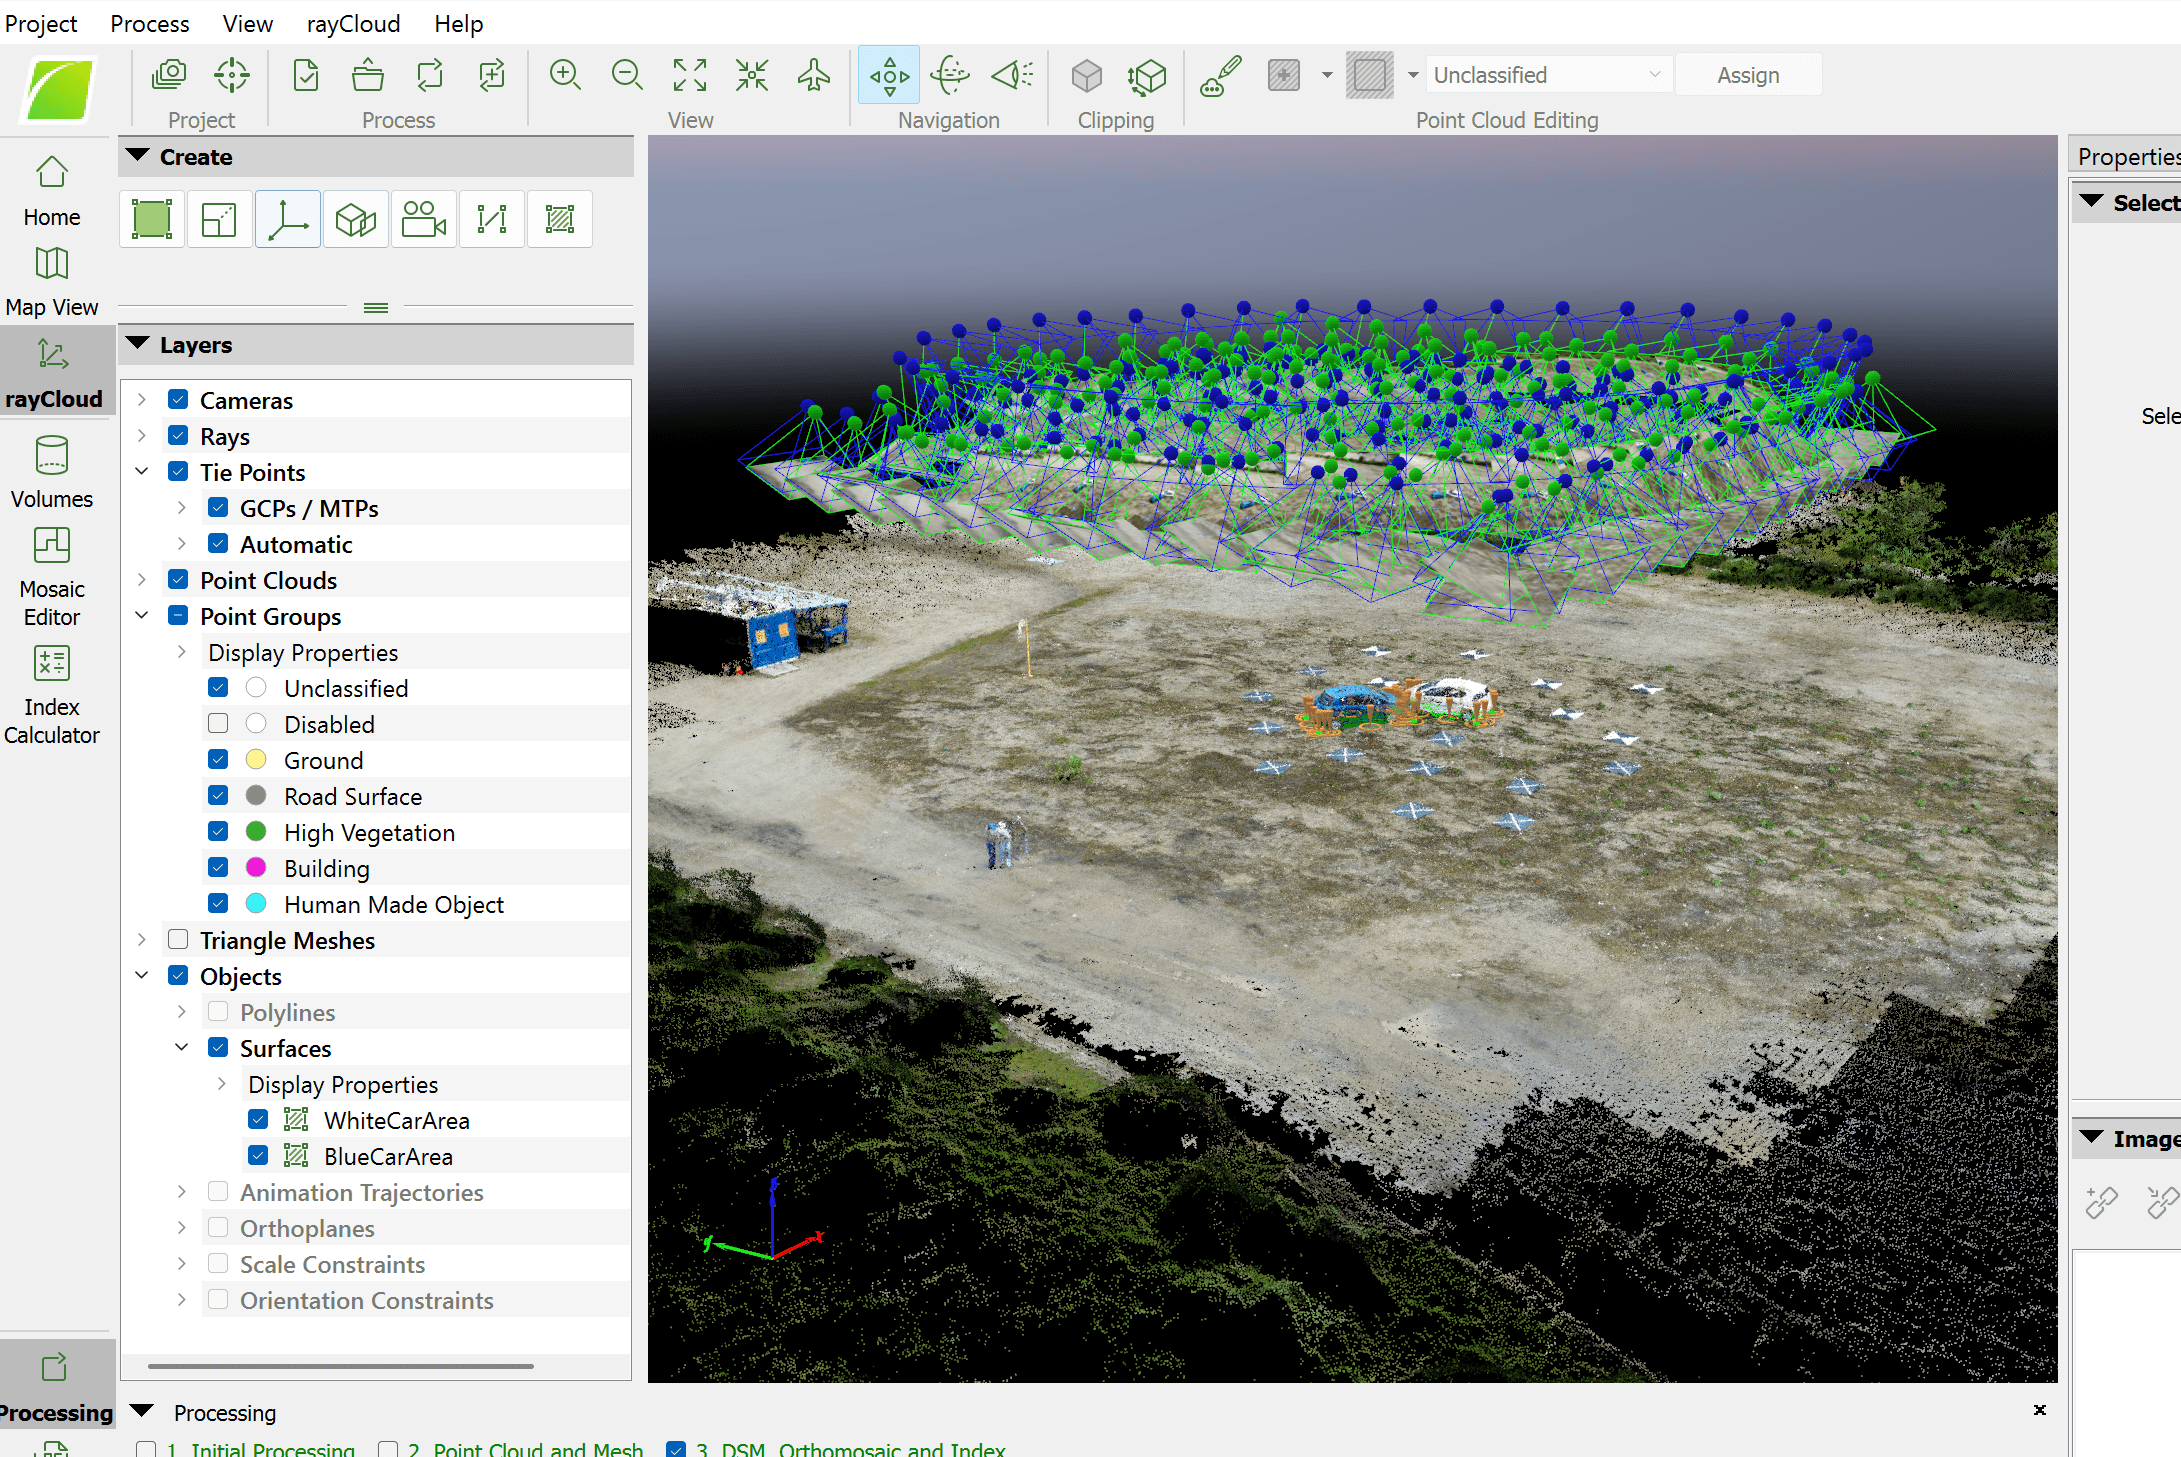Open the rayCloud menu
Screen dimensions: 2181x1457
pos(353,23)
